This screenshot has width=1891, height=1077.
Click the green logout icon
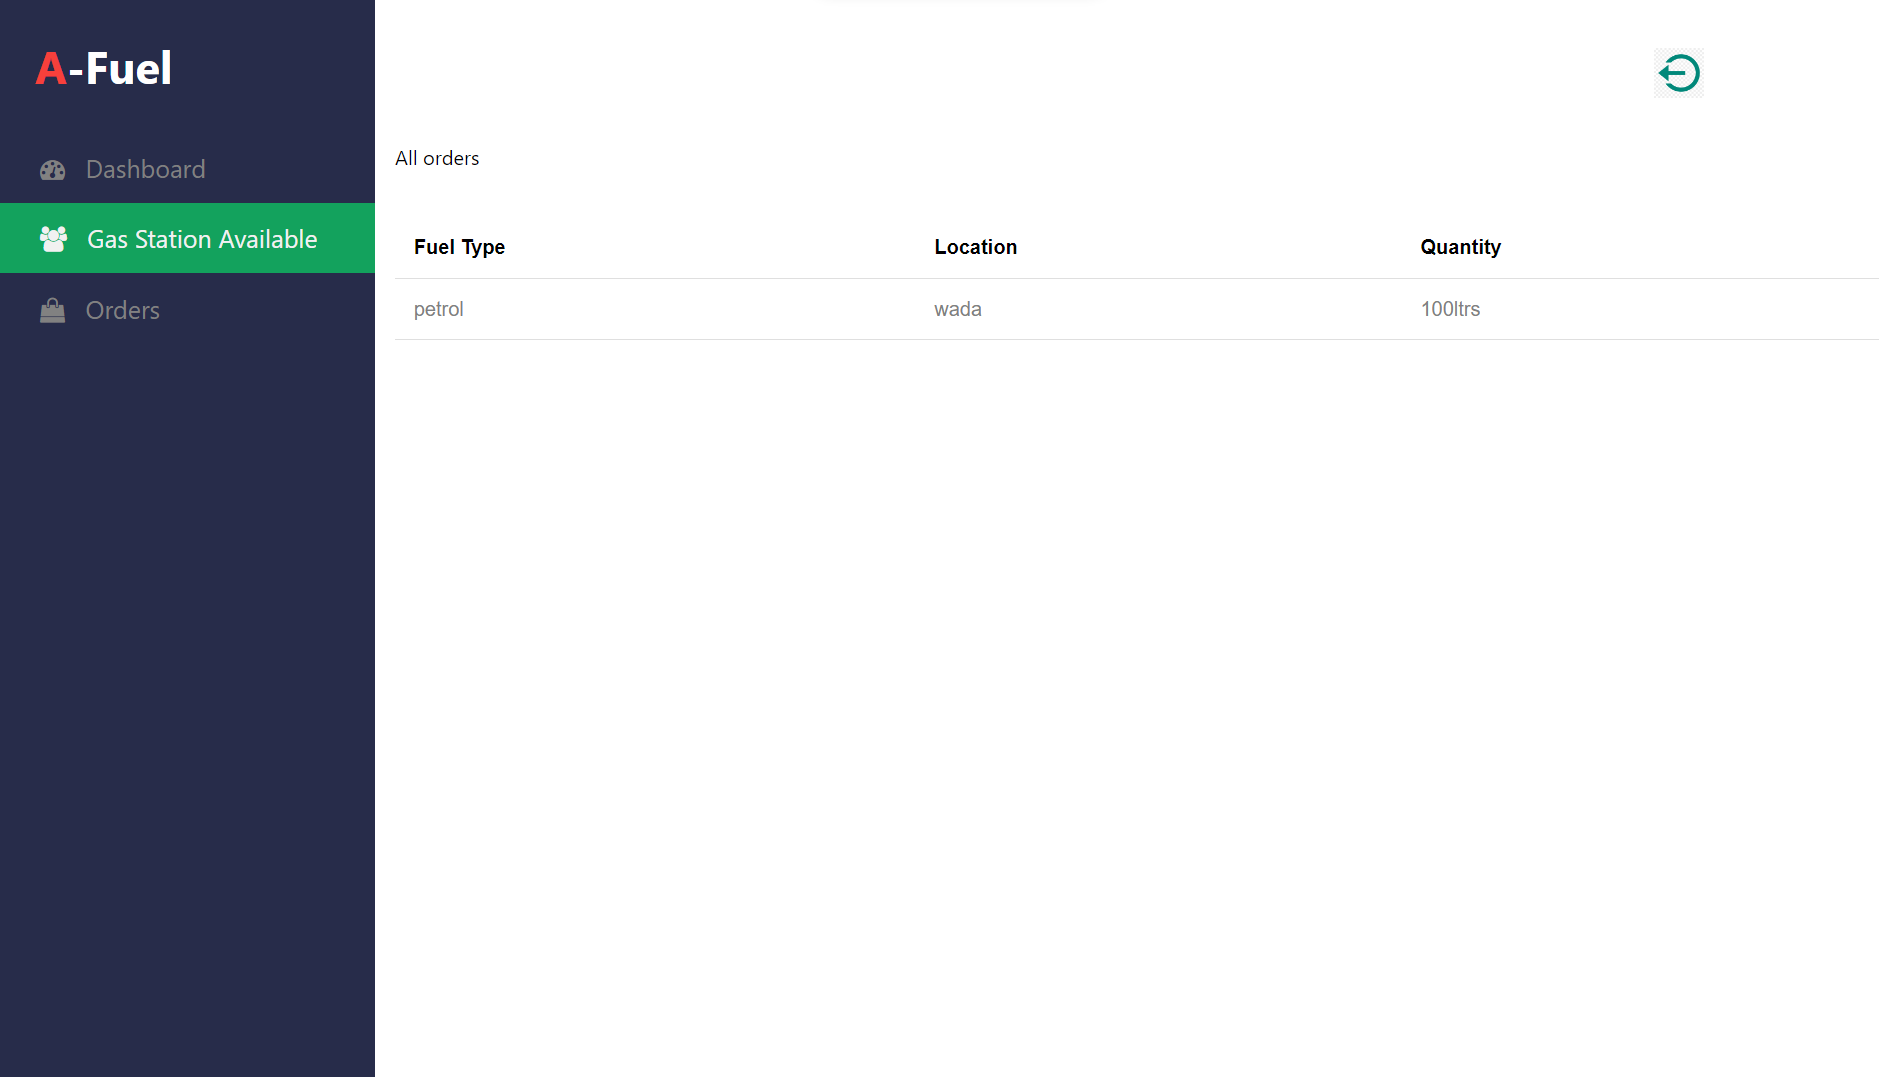[1678, 73]
